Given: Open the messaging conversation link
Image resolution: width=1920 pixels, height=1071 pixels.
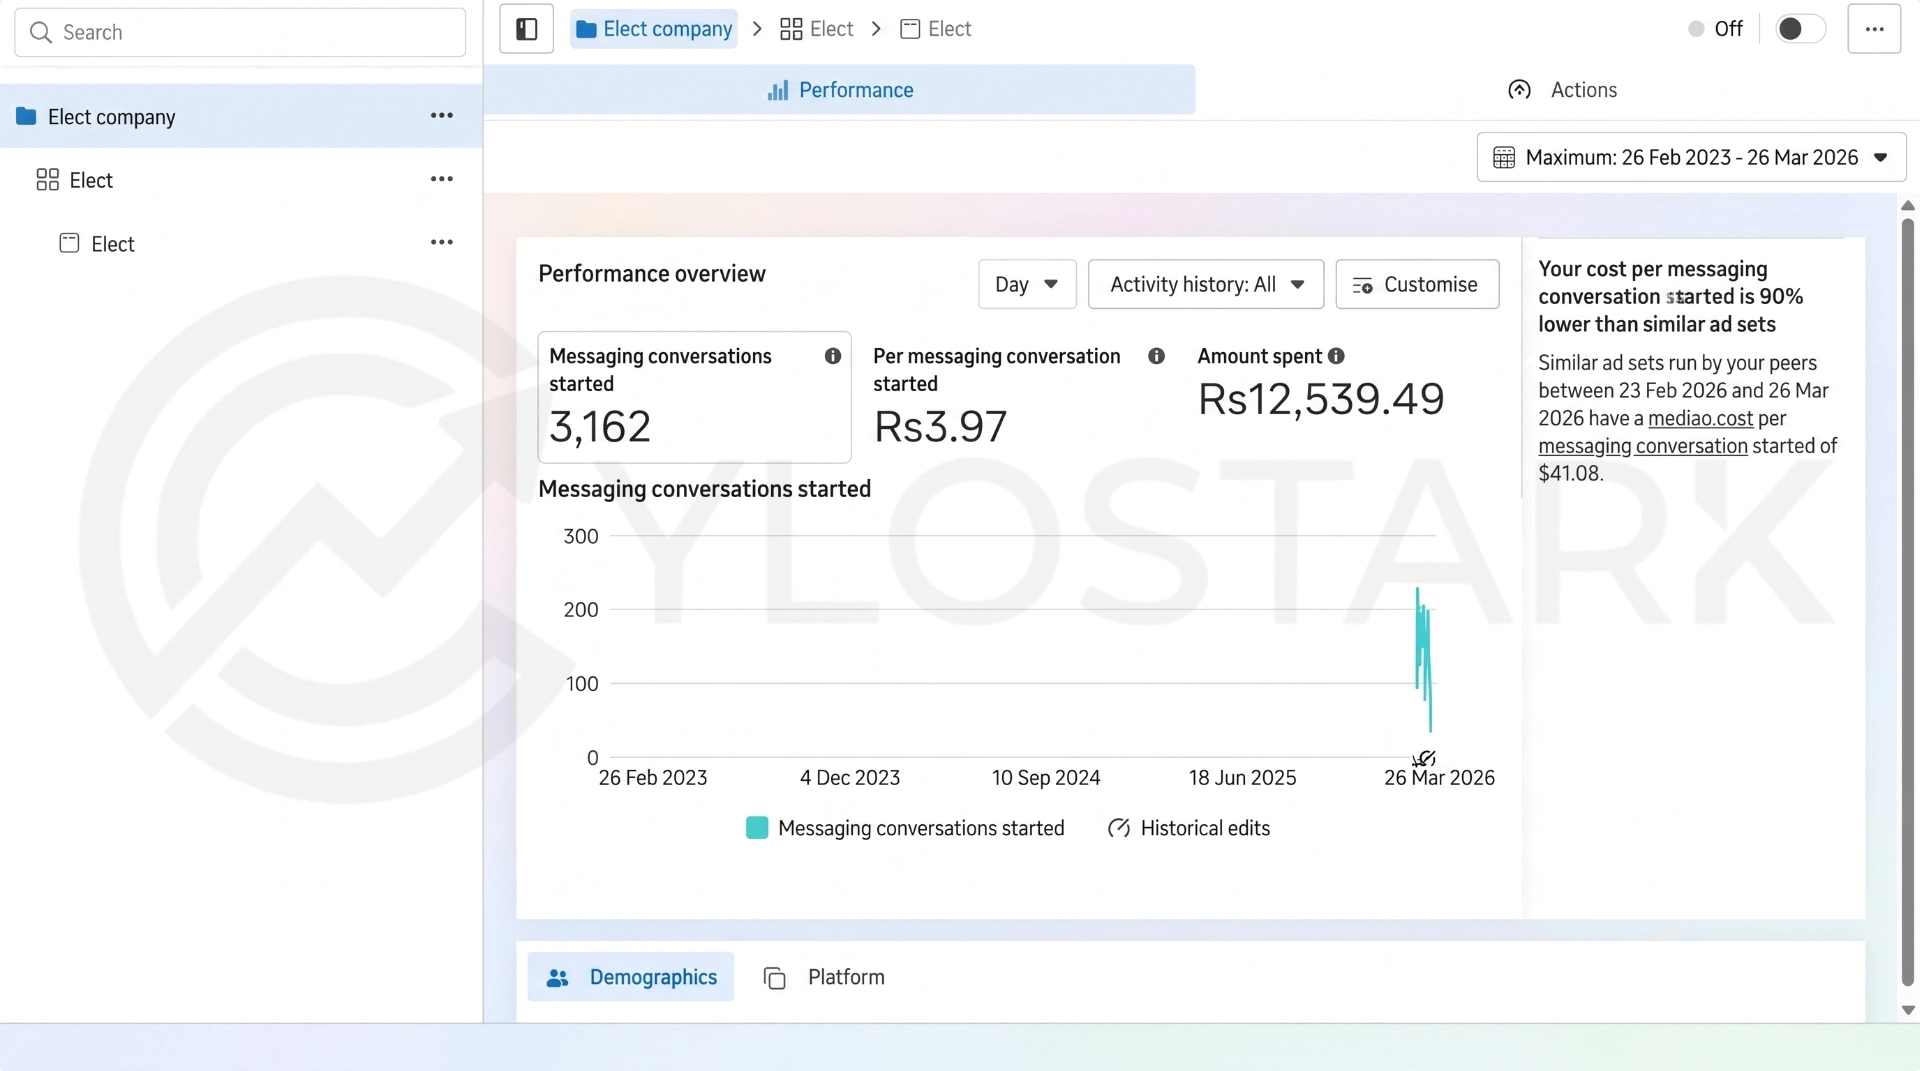Looking at the screenshot, I should point(1643,446).
